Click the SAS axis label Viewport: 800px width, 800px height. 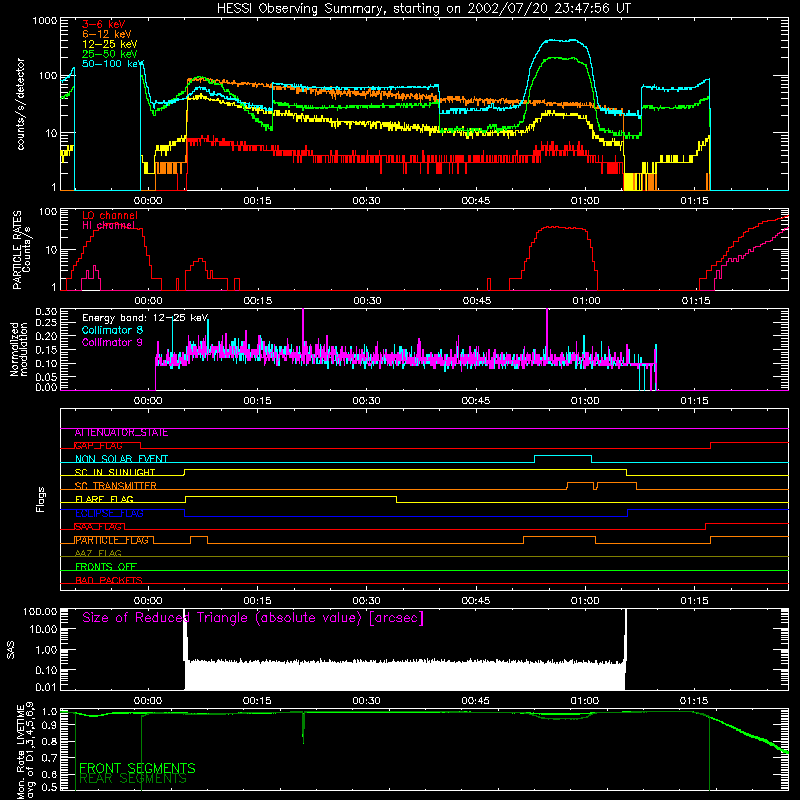click(11, 650)
